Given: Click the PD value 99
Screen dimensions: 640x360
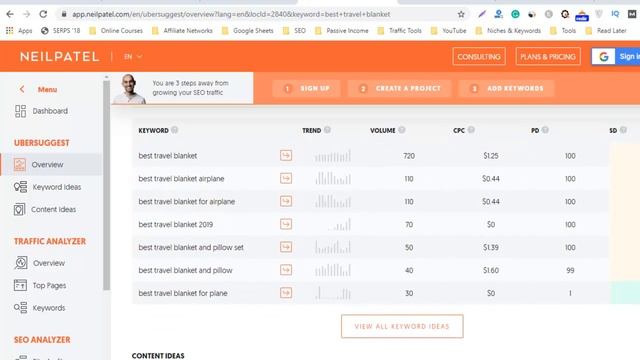Looking at the screenshot, I should pyautogui.click(x=570, y=270).
